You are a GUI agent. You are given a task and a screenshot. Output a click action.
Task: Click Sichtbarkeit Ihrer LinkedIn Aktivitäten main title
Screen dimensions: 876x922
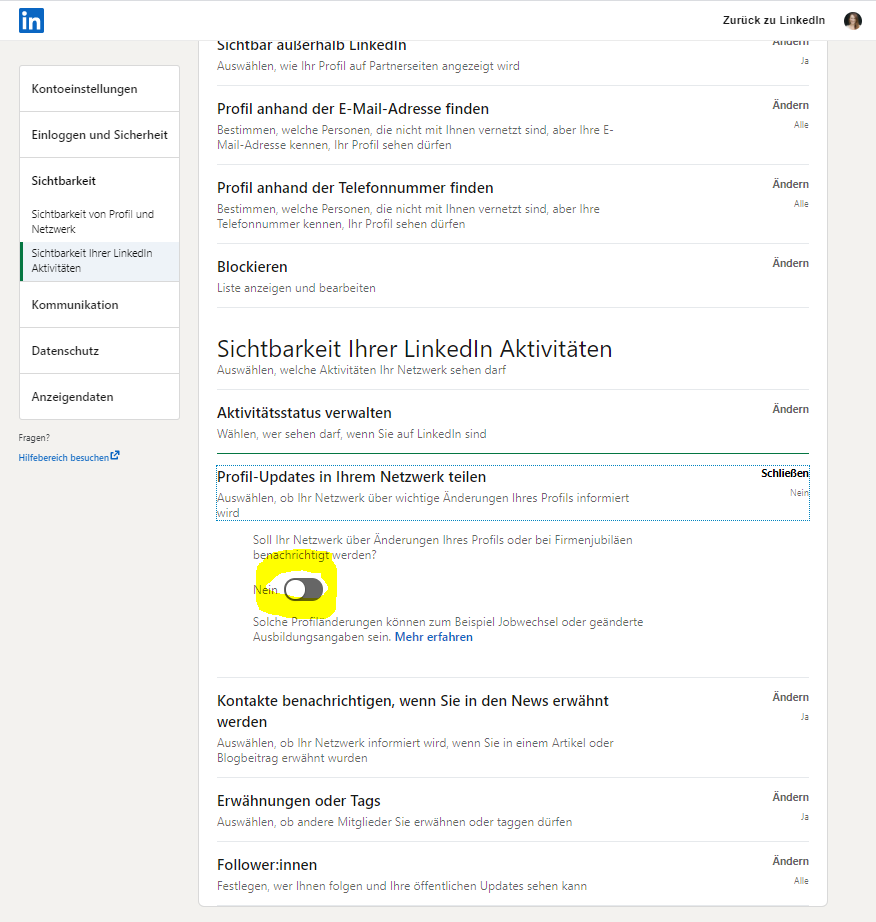point(414,349)
